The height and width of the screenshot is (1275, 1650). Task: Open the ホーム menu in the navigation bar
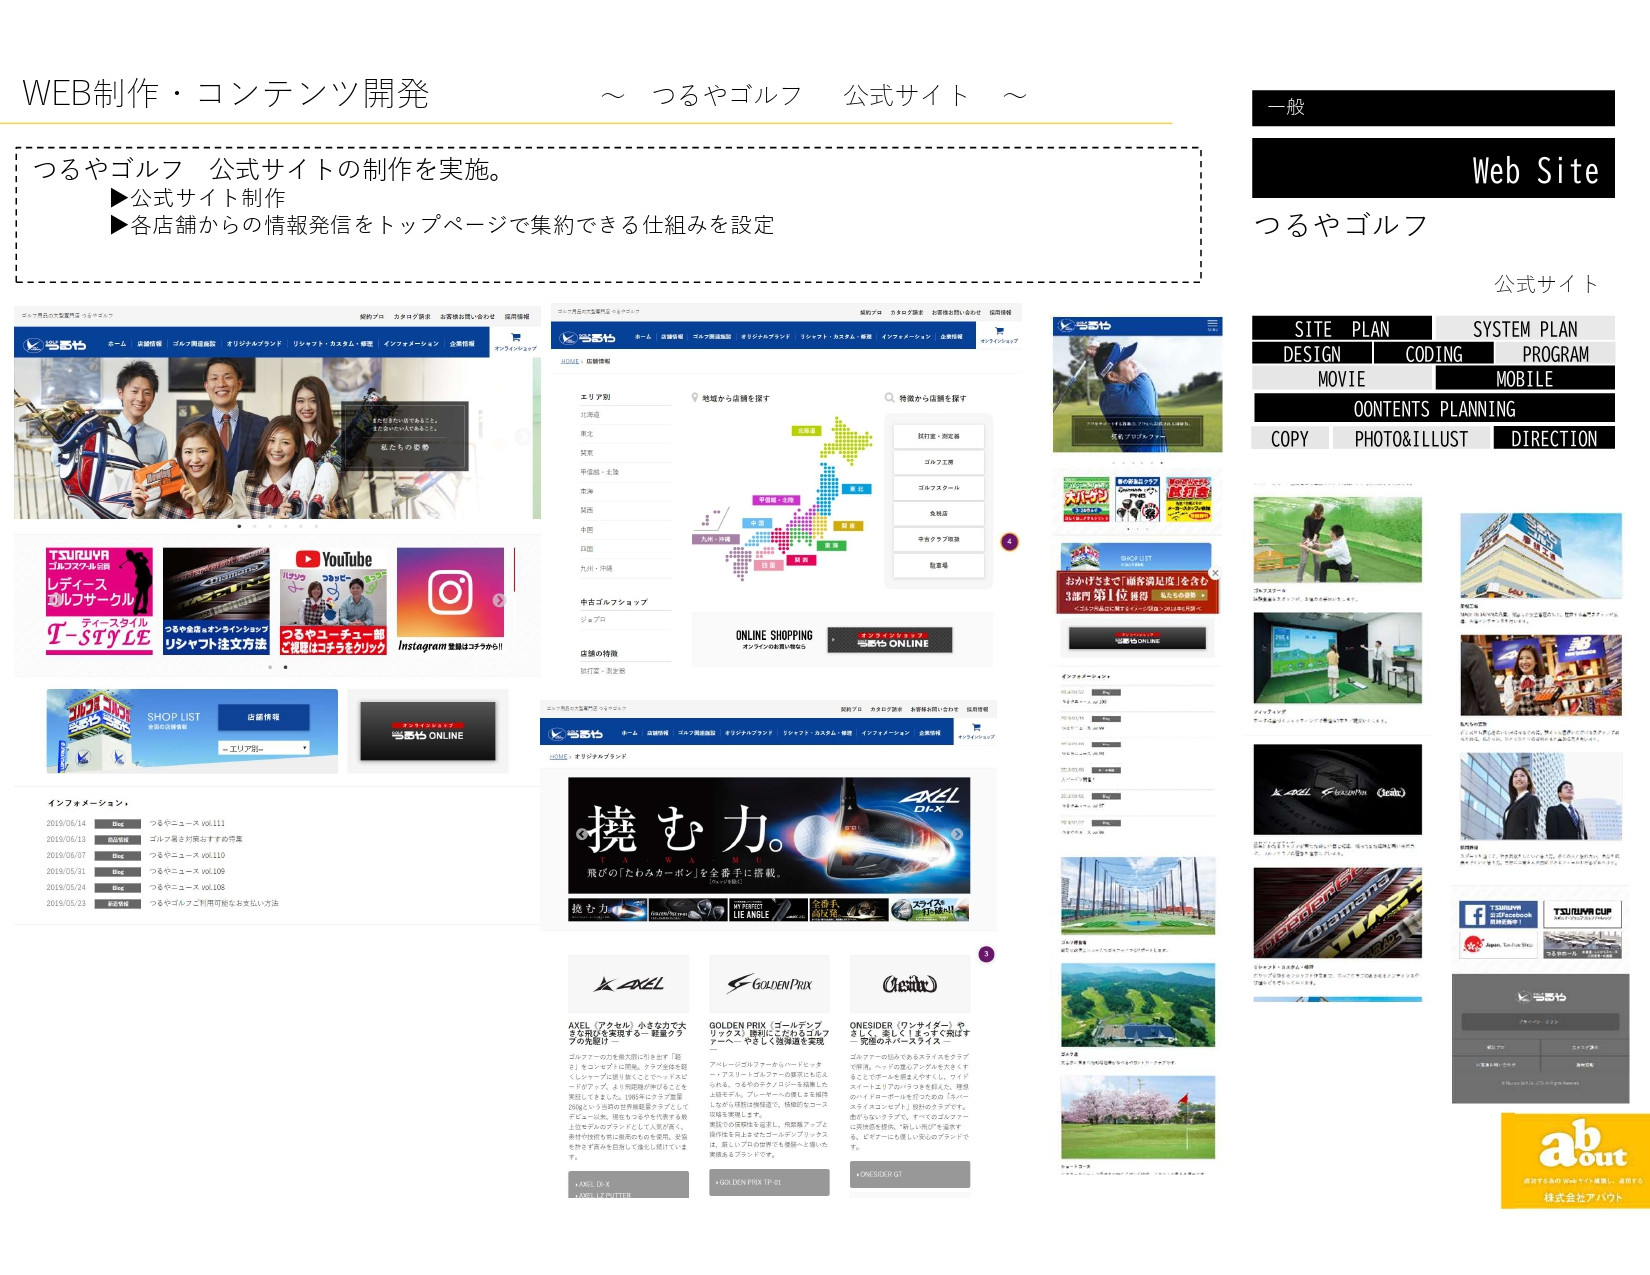[116, 345]
